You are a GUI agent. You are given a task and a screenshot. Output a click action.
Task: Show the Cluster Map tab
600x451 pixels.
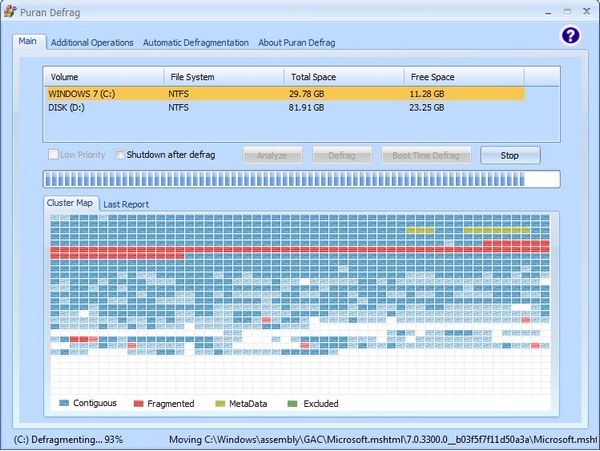[70, 203]
